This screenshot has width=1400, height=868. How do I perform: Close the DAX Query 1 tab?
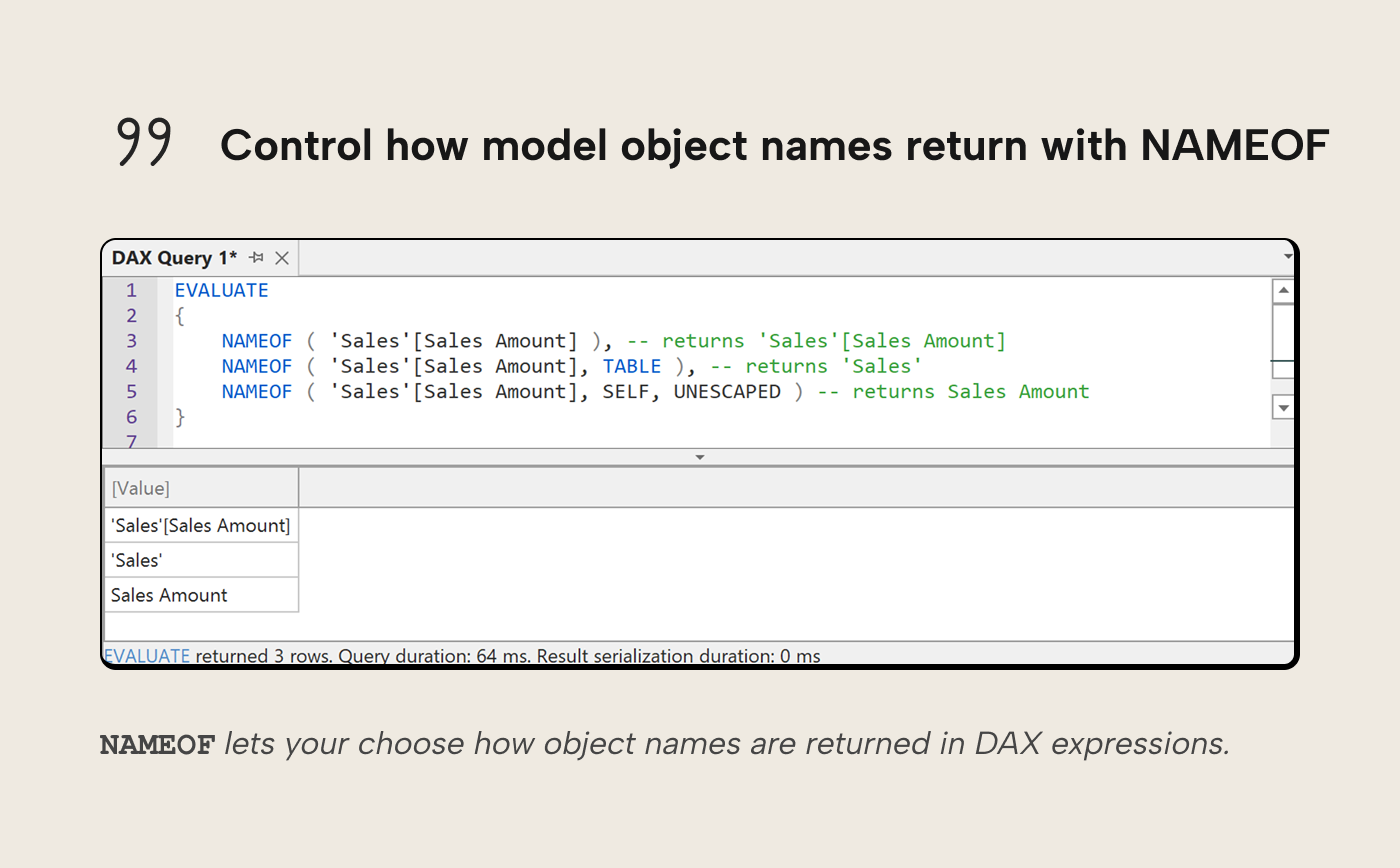pyautogui.click(x=282, y=258)
